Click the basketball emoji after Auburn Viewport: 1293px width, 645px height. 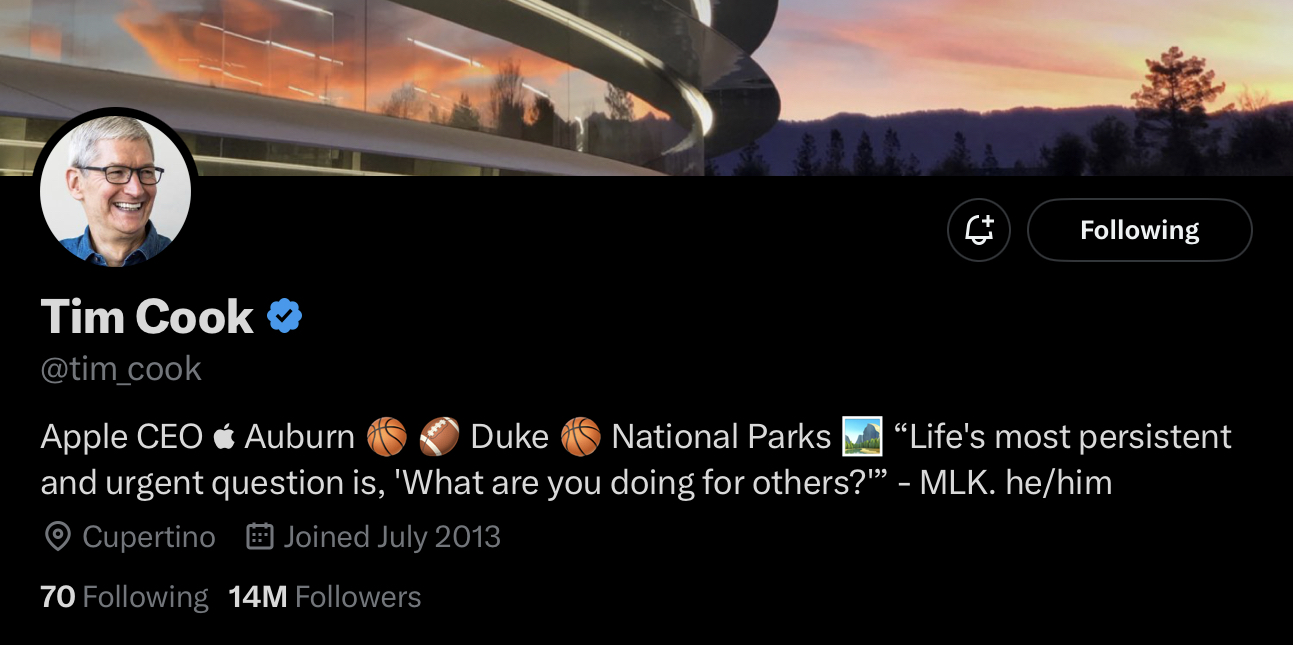coord(387,437)
